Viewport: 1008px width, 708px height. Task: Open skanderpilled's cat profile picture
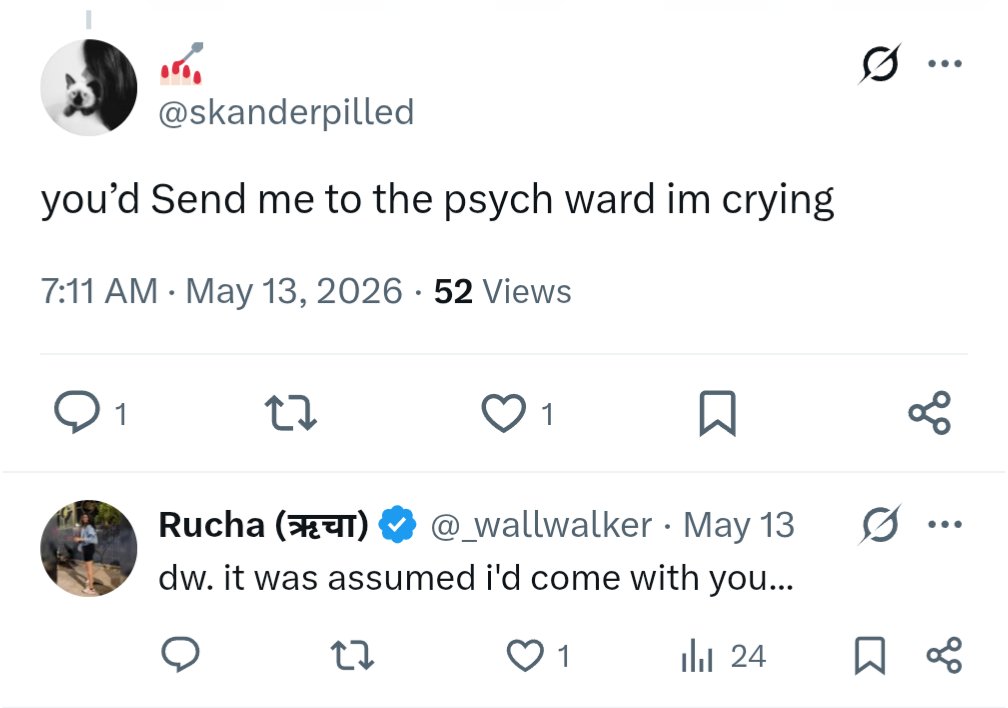(x=89, y=87)
